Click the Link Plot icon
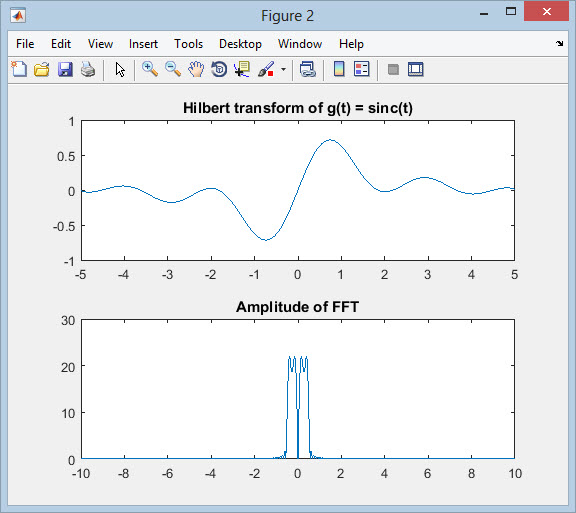Screen dimensions: 576x513 tap(307, 69)
